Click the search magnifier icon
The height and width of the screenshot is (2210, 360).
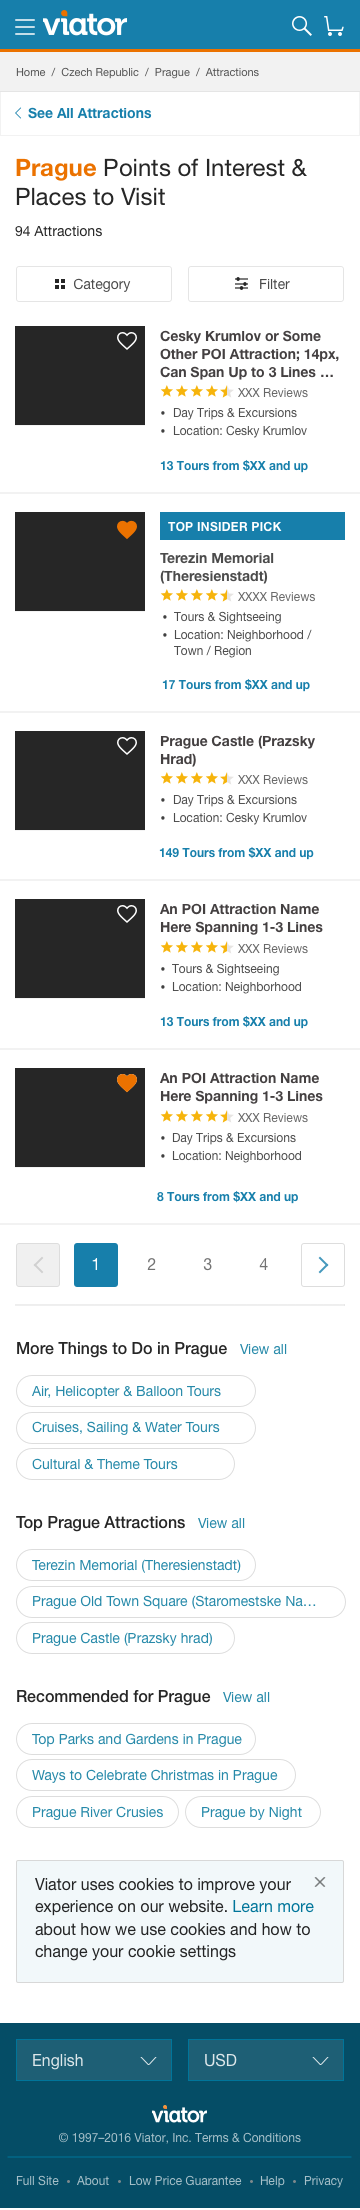[x=301, y=26]
